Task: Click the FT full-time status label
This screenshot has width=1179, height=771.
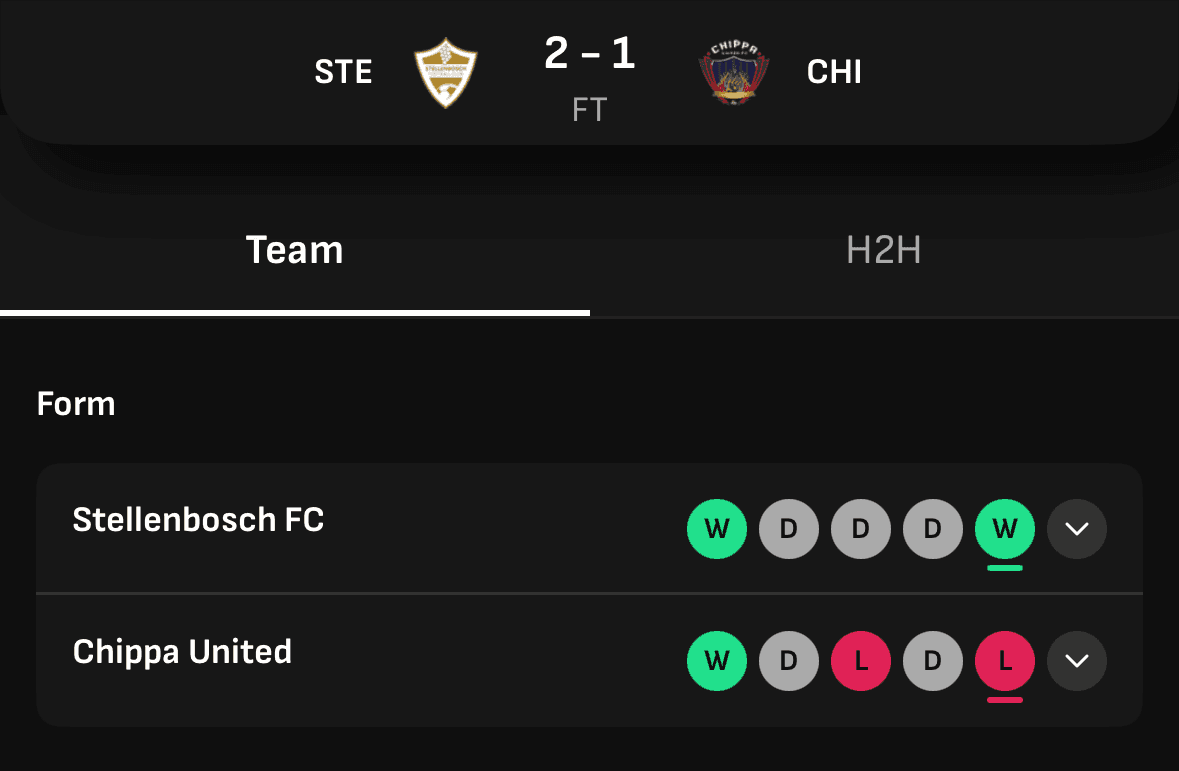Action: pos(590,110)
